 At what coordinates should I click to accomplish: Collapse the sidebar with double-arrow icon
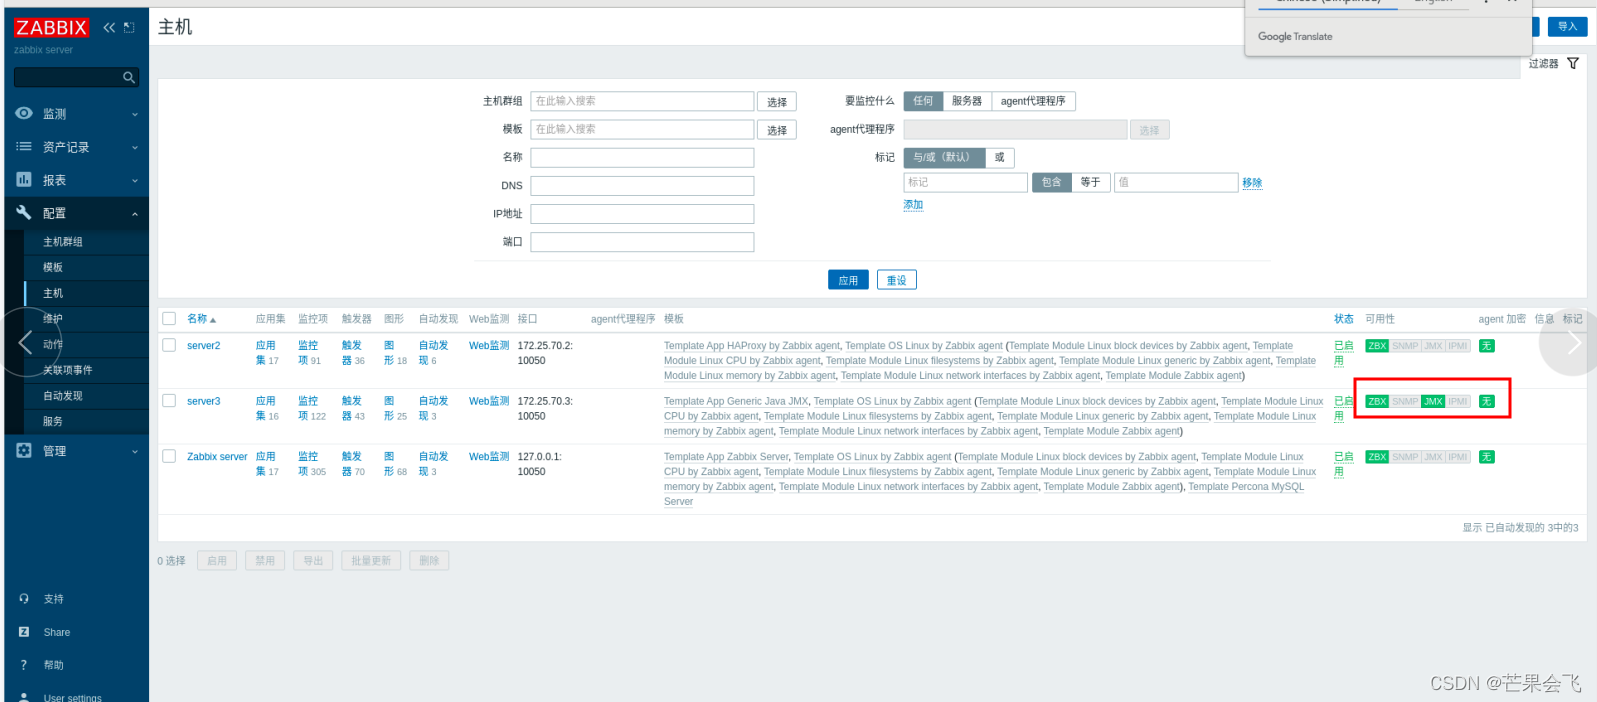click(x=109, y=27)
